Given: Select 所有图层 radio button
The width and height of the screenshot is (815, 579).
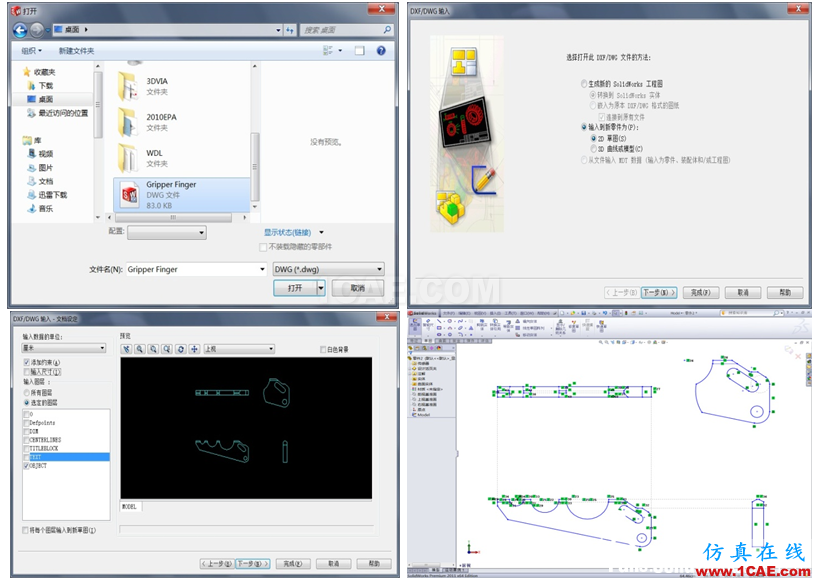Looking at the screenshot, I should (x=27, y=392).
